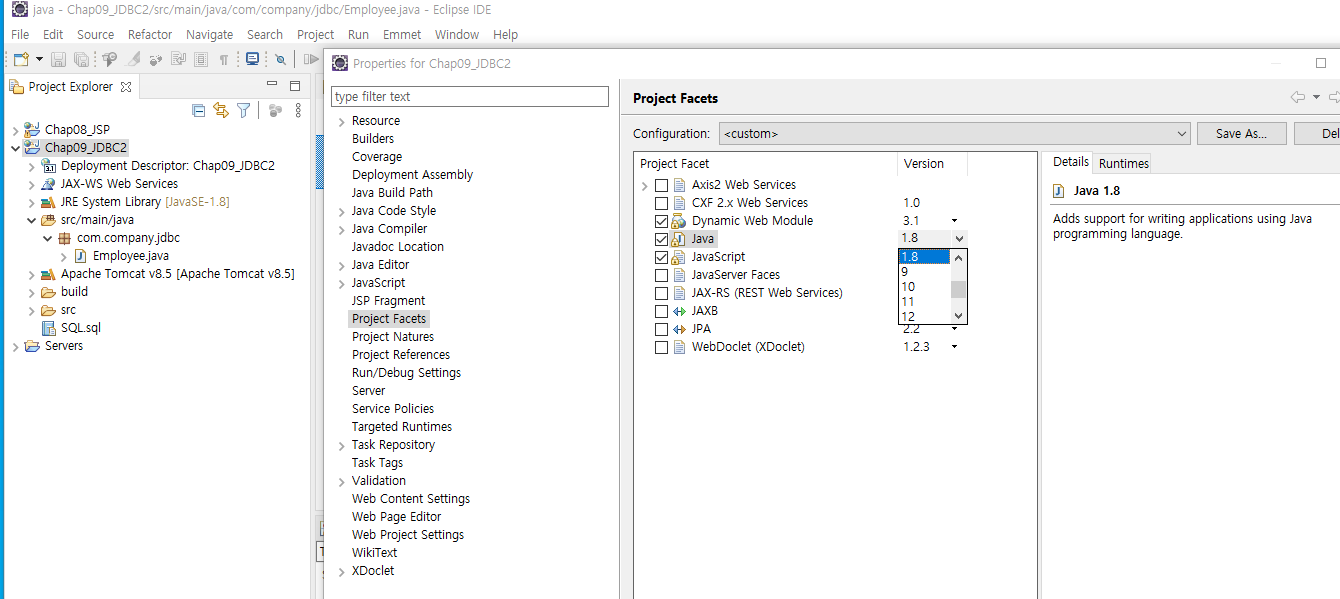Select Targeted Runtimes in properties list

(x=401, y=427)
